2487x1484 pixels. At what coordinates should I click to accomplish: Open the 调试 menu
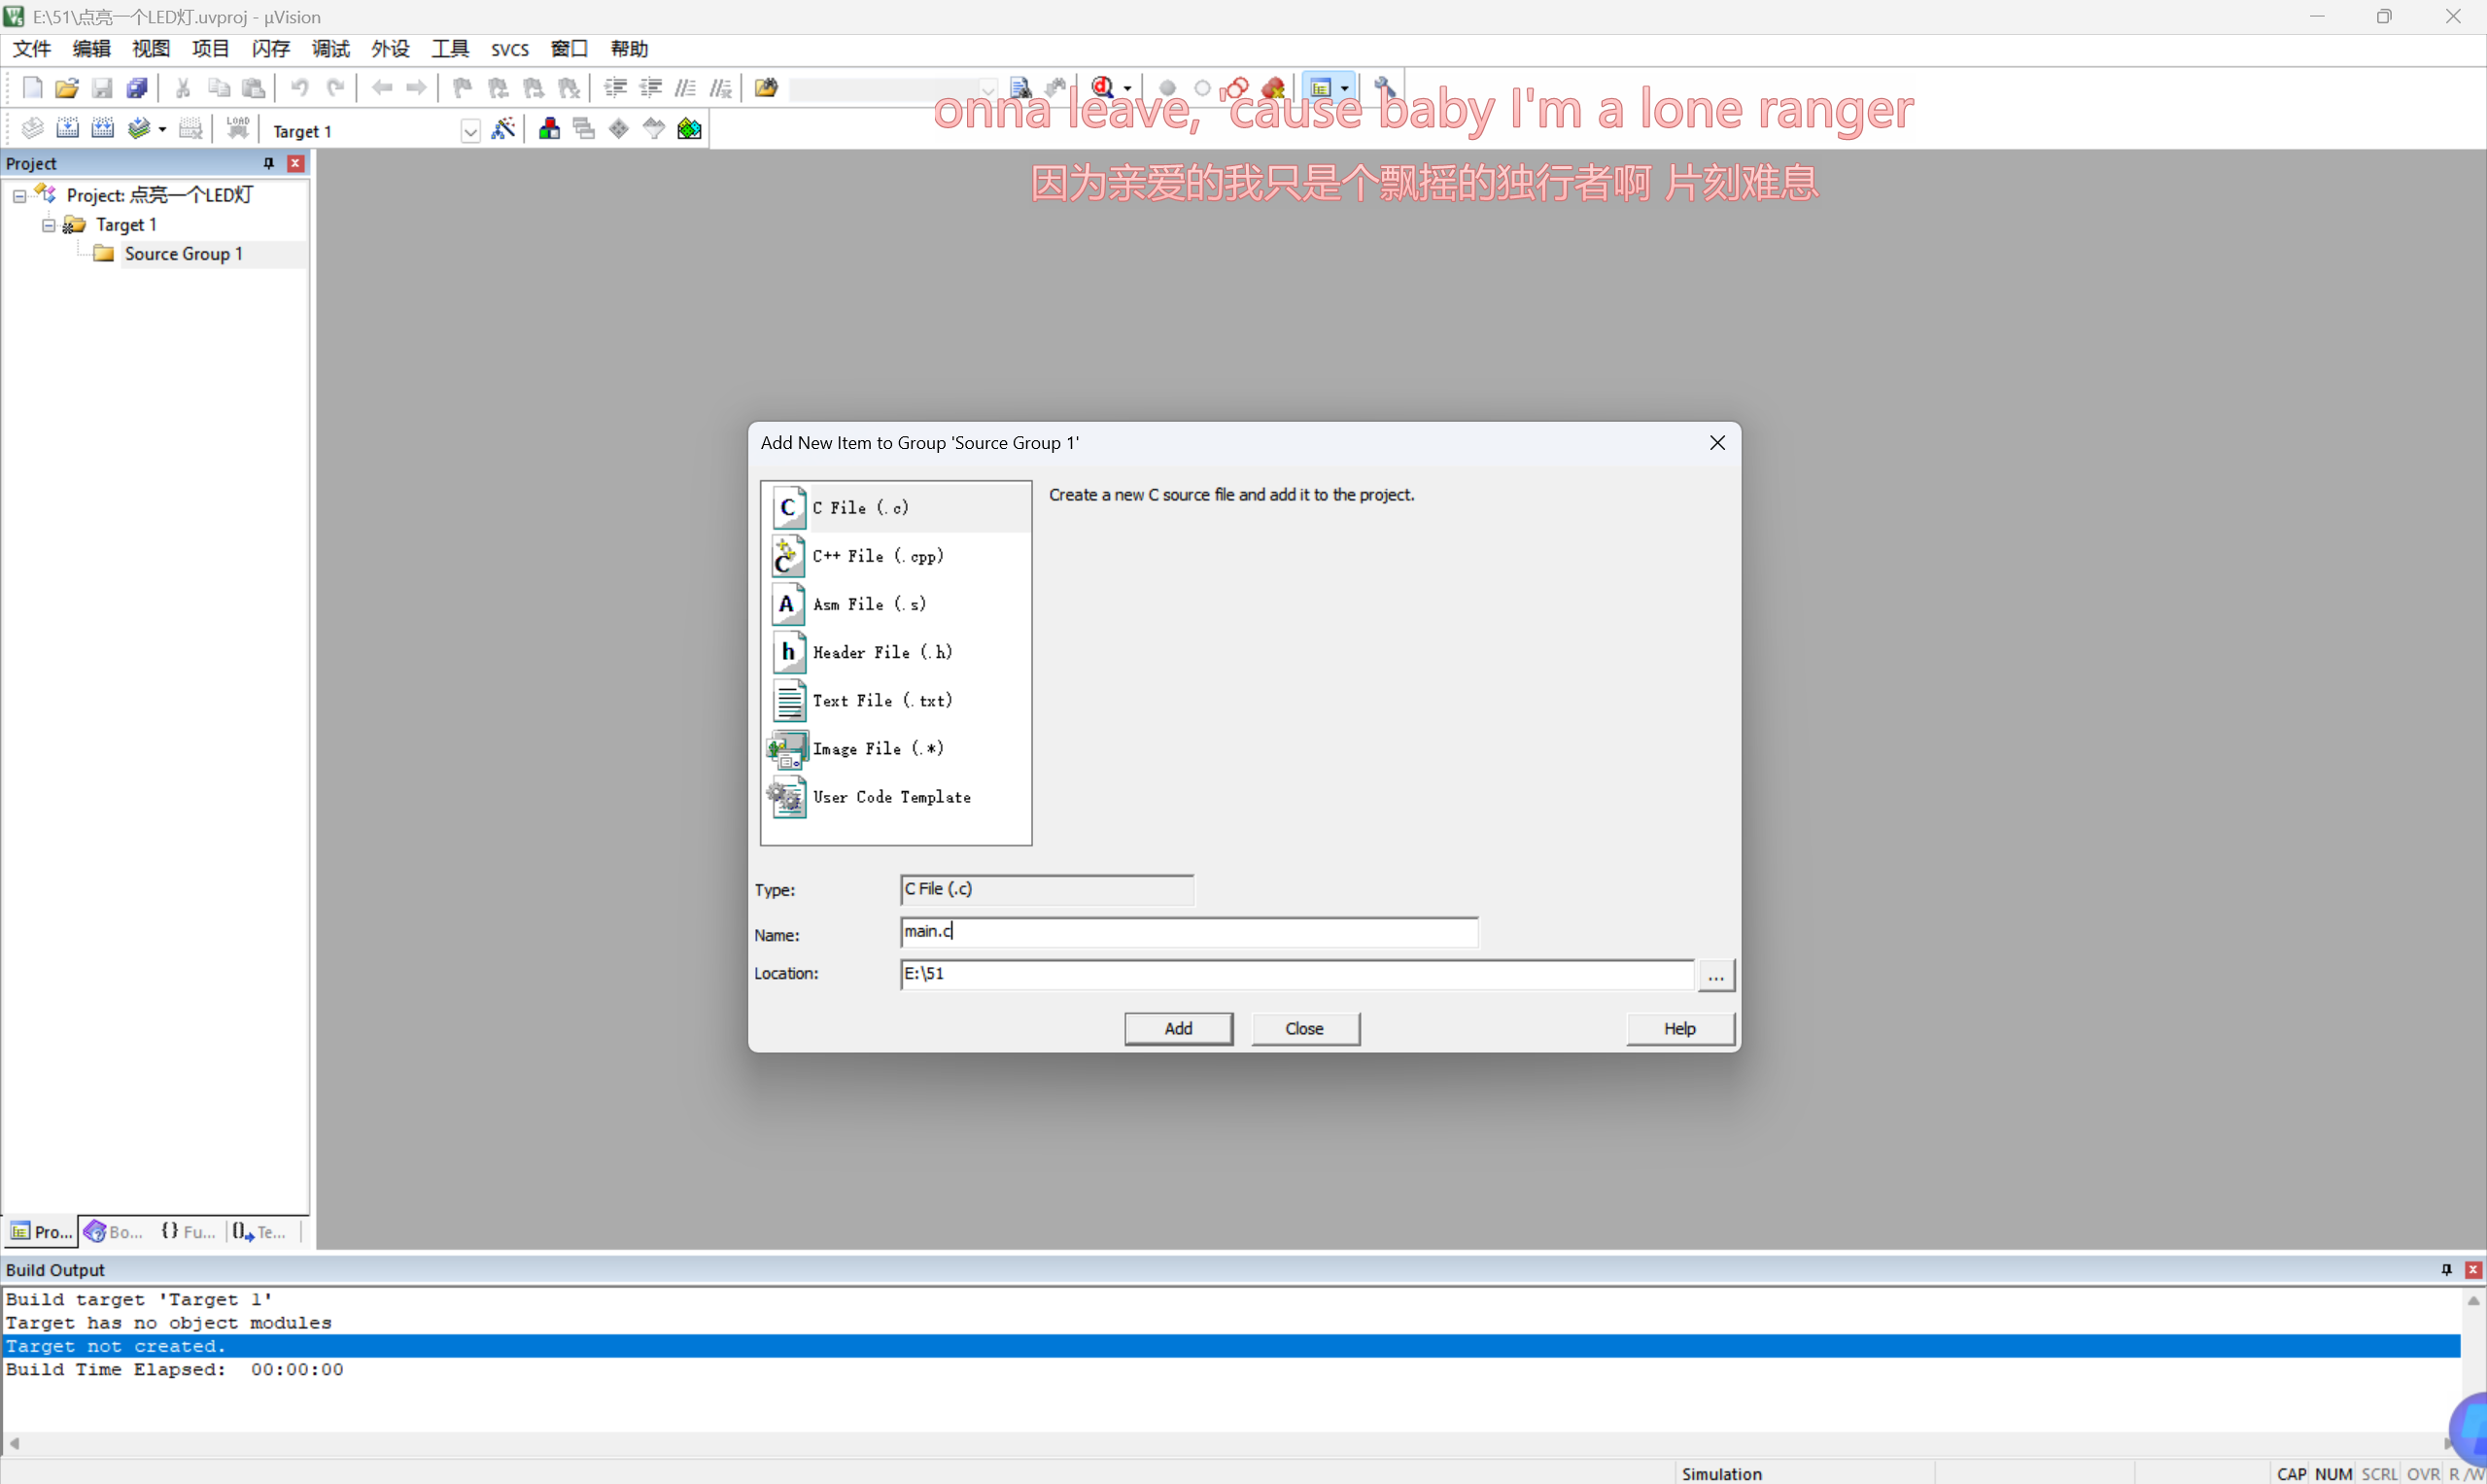(330, 49)
